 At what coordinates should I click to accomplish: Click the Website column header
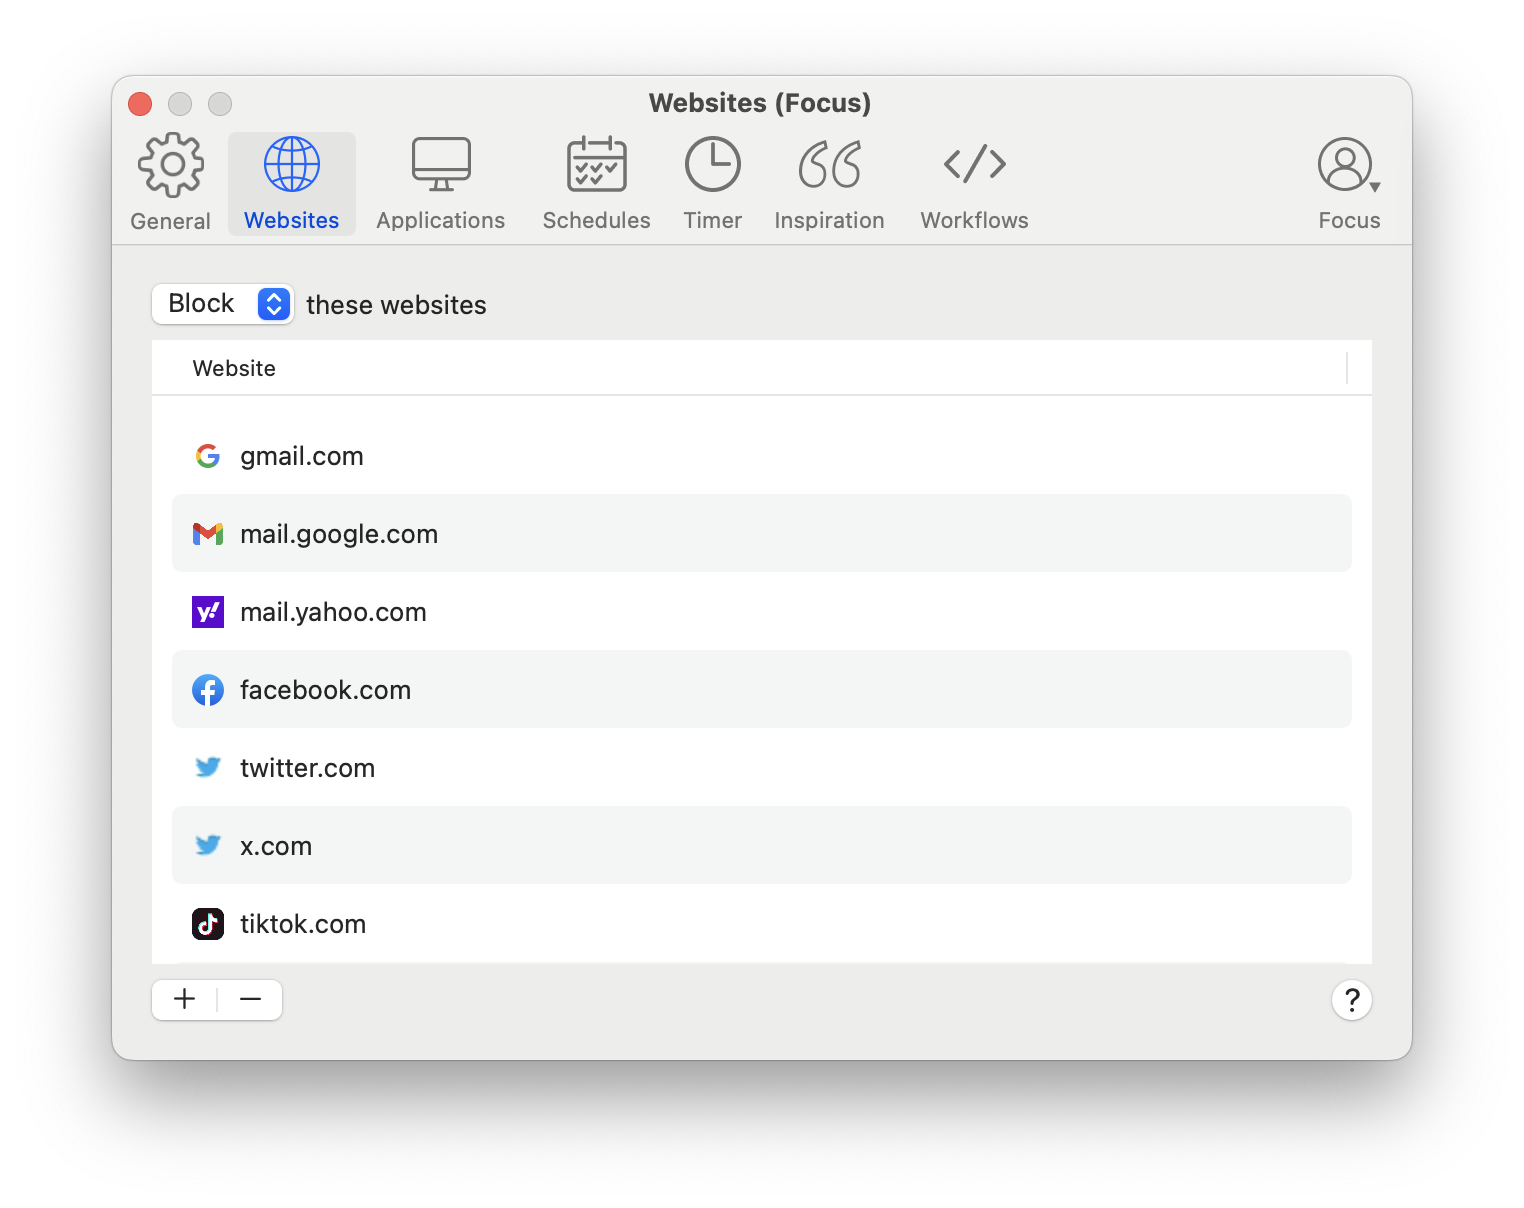coord(233,367)
